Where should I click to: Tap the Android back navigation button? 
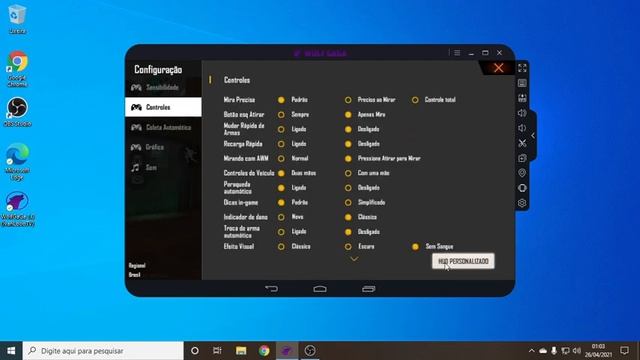[x=271, y=289]
